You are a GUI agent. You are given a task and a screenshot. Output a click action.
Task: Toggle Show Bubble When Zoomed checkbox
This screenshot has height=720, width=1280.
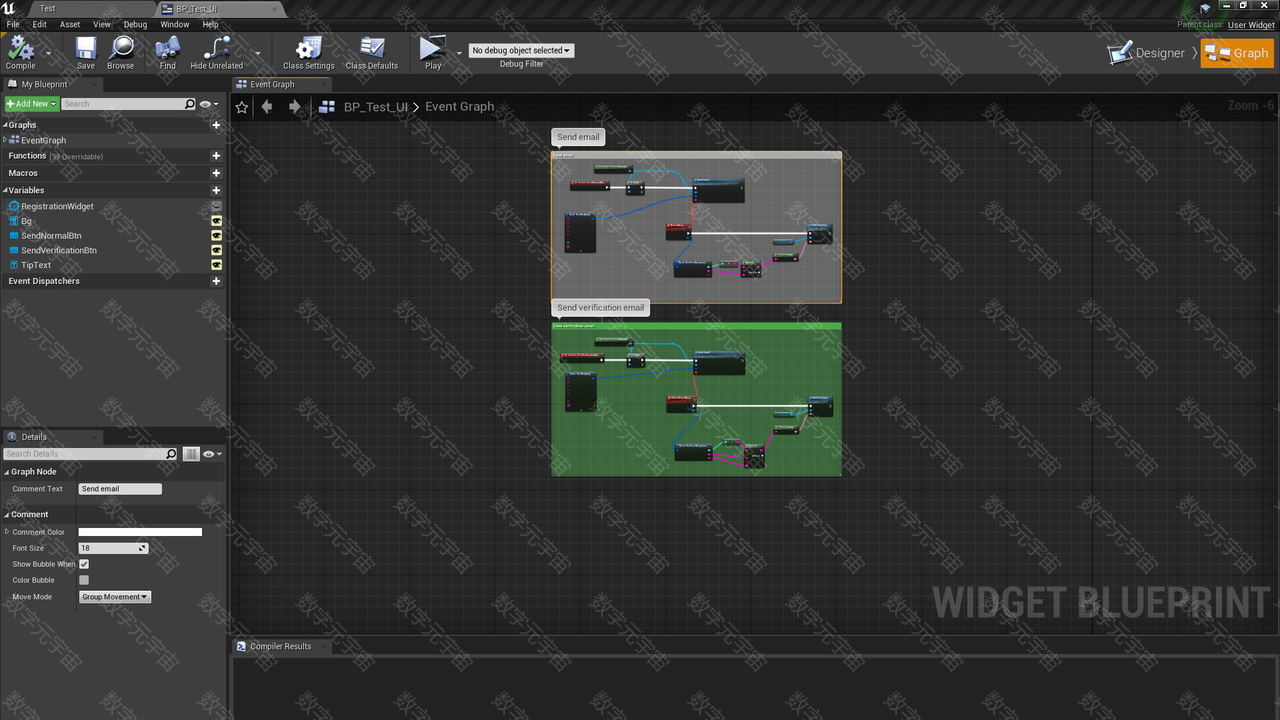coord(84,564)
